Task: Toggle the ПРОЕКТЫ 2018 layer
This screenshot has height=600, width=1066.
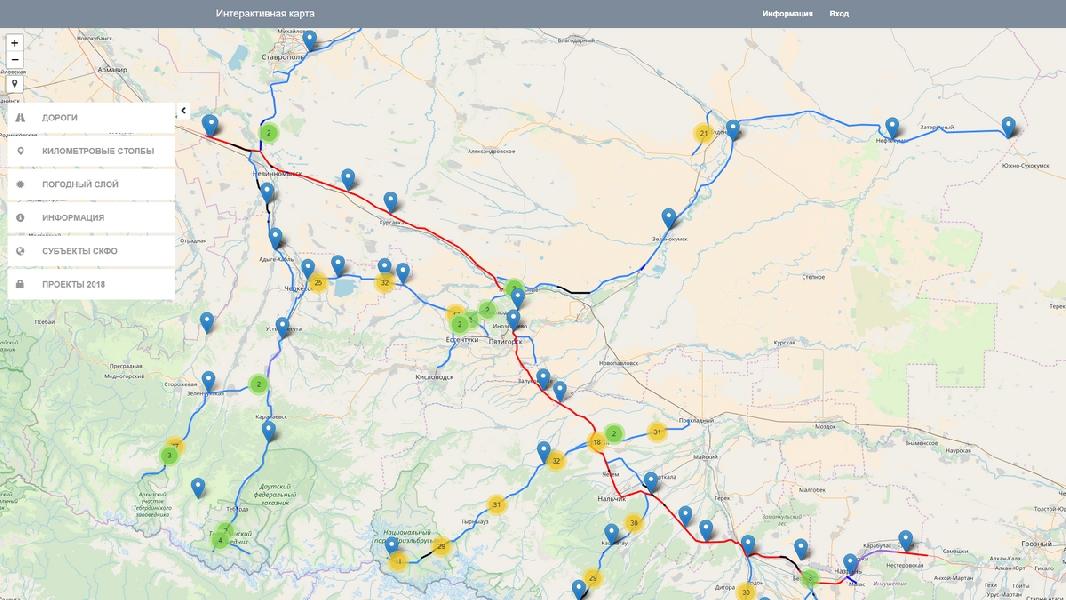Action: tap(88, 284)
